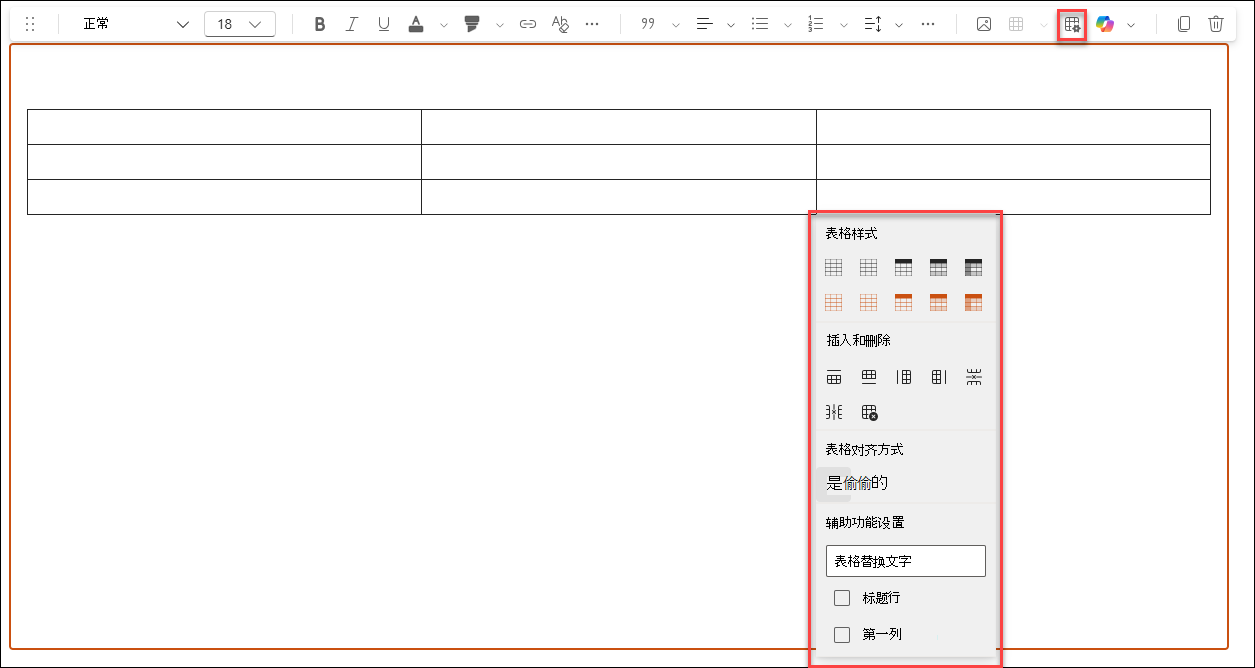
Task: Click the 辅助功能设置 section heading
Action: [865, 522]
